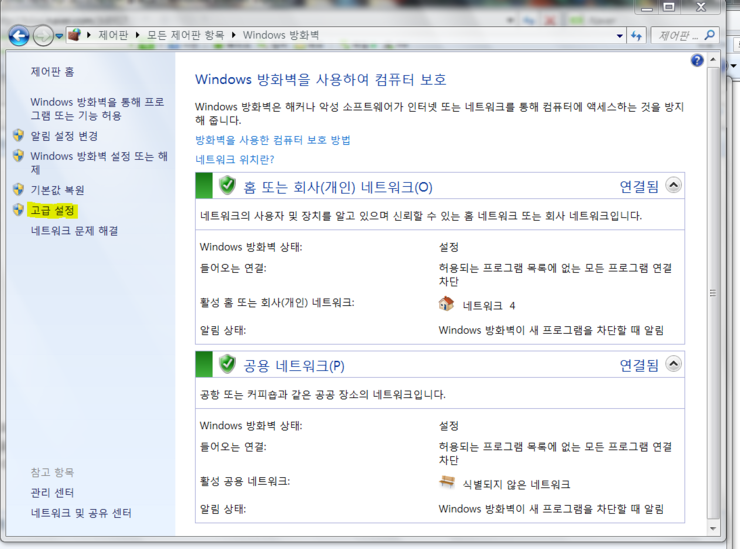
Task: Click shield icon beside 알림 설정 변경
Action: pyautogui.click(x=18, y=135)
